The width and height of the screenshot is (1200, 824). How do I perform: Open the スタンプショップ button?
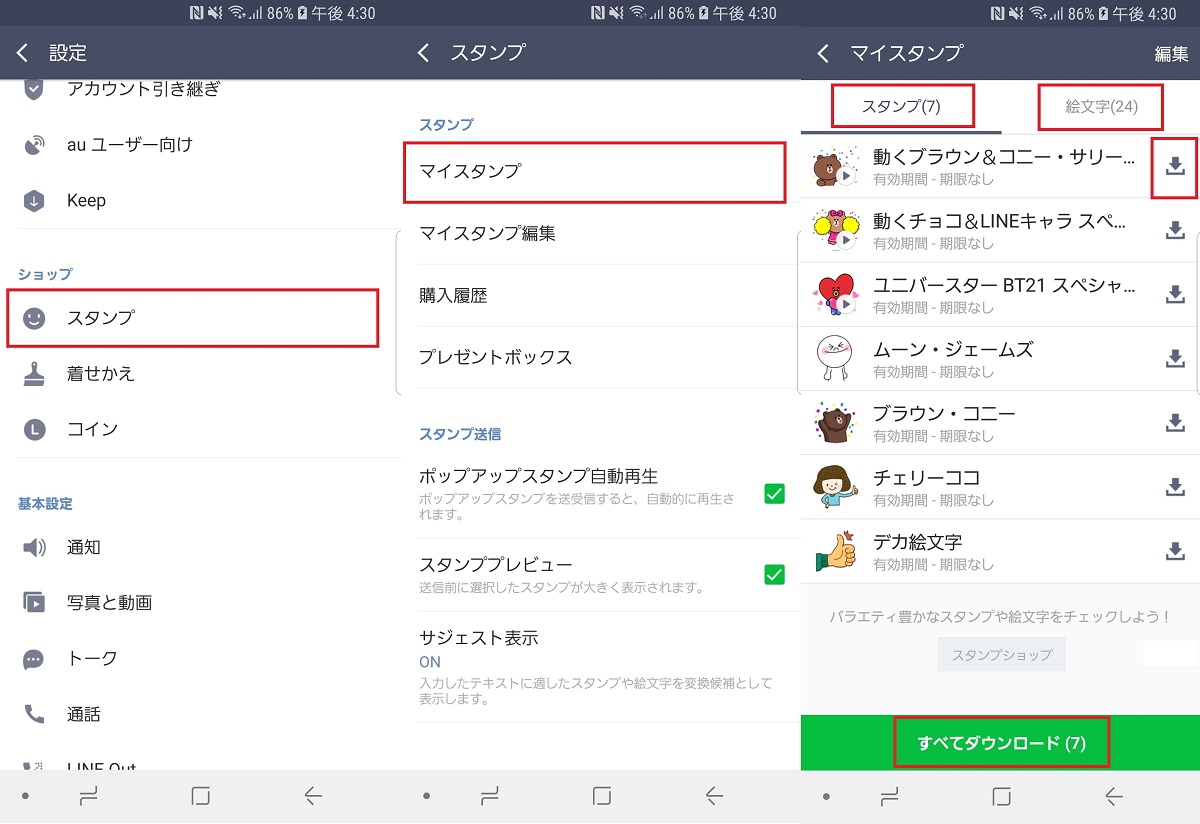1001,655
